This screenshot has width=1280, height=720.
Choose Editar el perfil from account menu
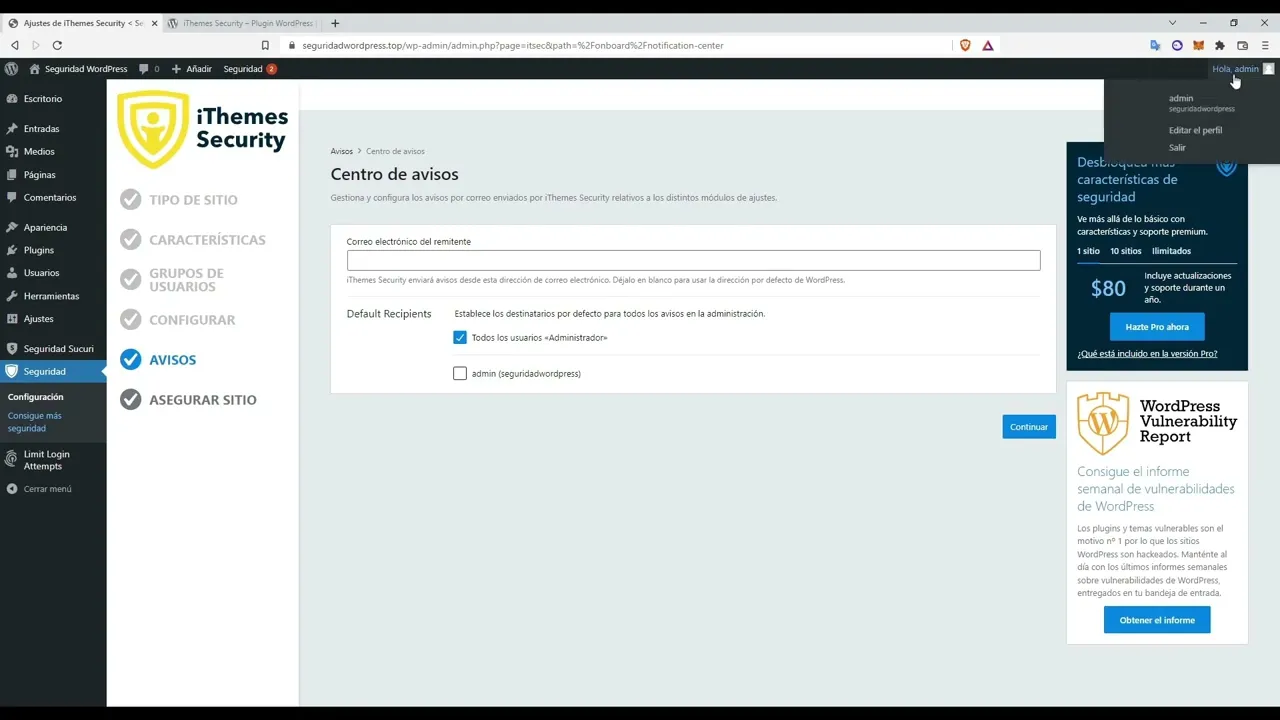pos(1196,131)
